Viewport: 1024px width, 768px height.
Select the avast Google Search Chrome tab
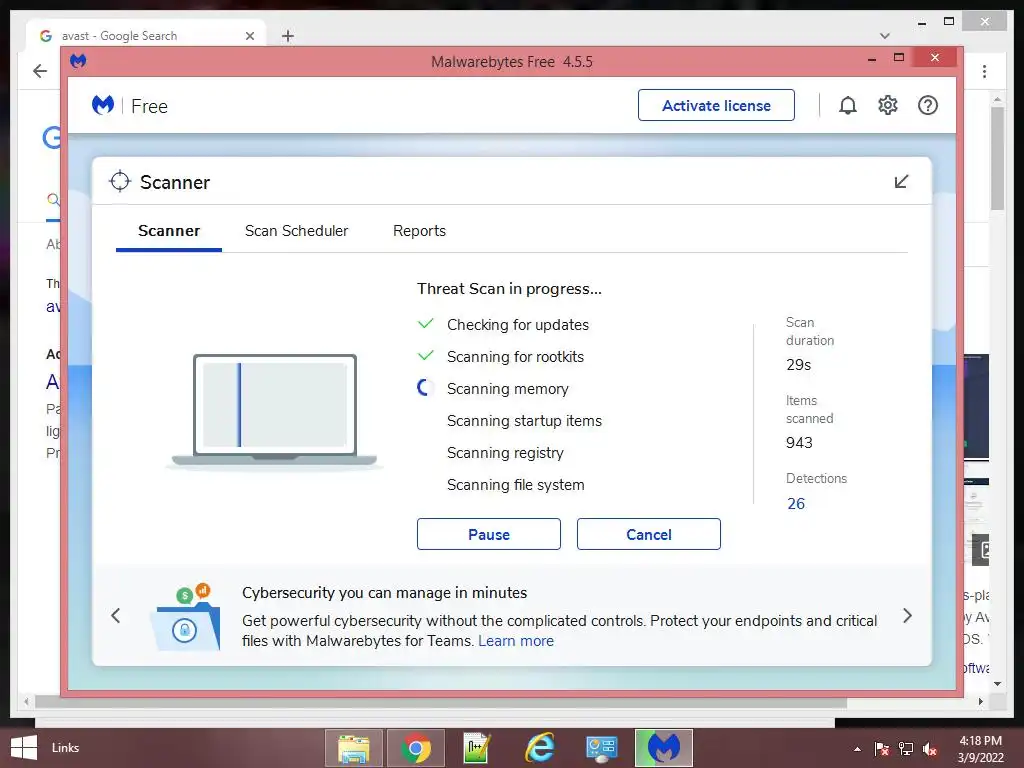coord(146,35)
